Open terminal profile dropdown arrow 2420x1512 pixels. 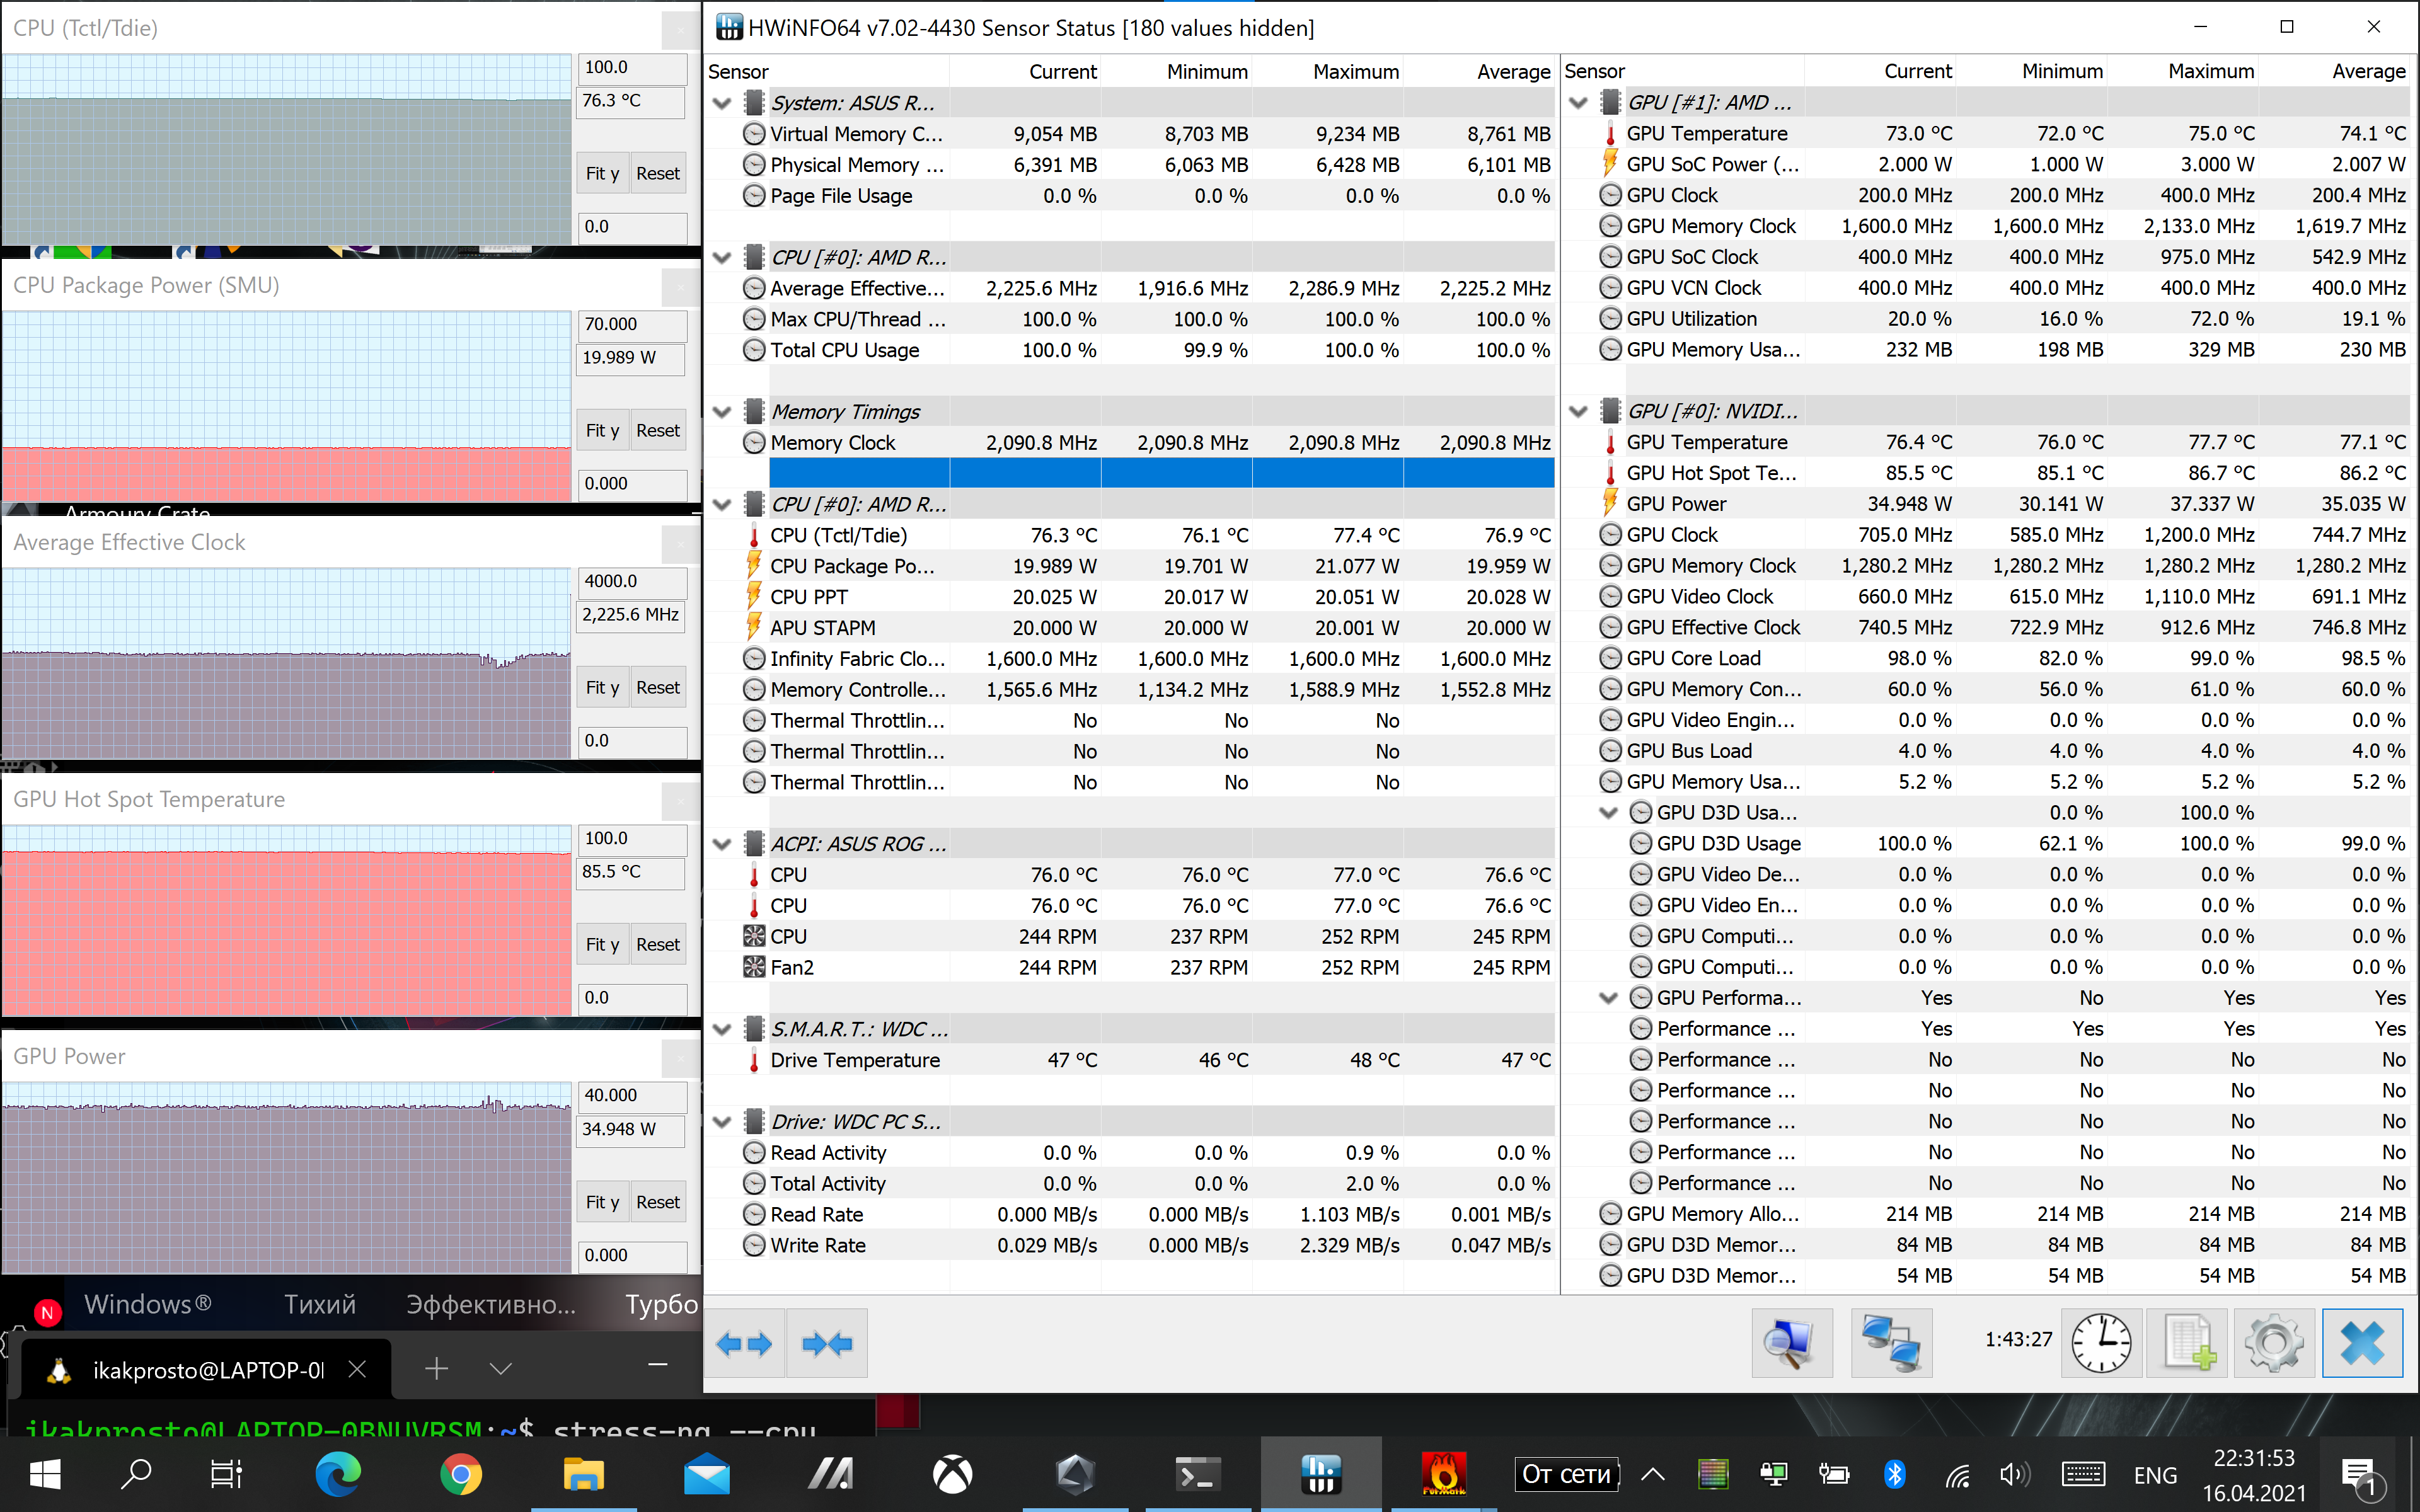click(501, 1368)
